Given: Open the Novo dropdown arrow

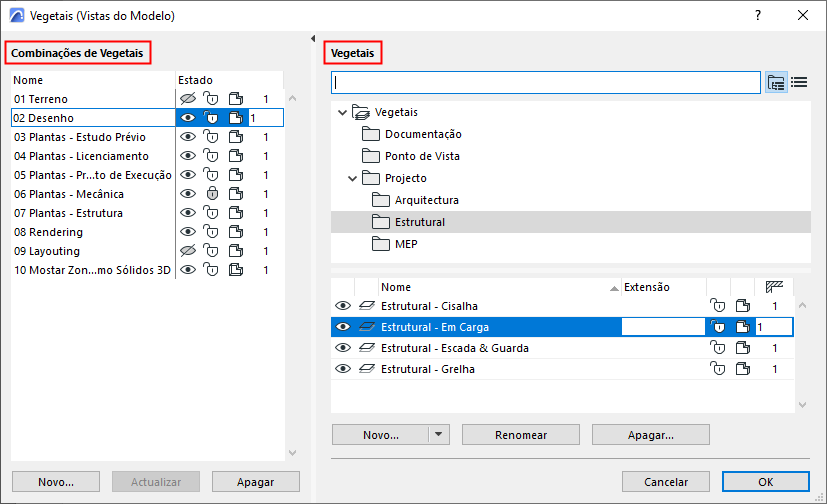Looking at the screenshot, I should [x=438, y=435].
